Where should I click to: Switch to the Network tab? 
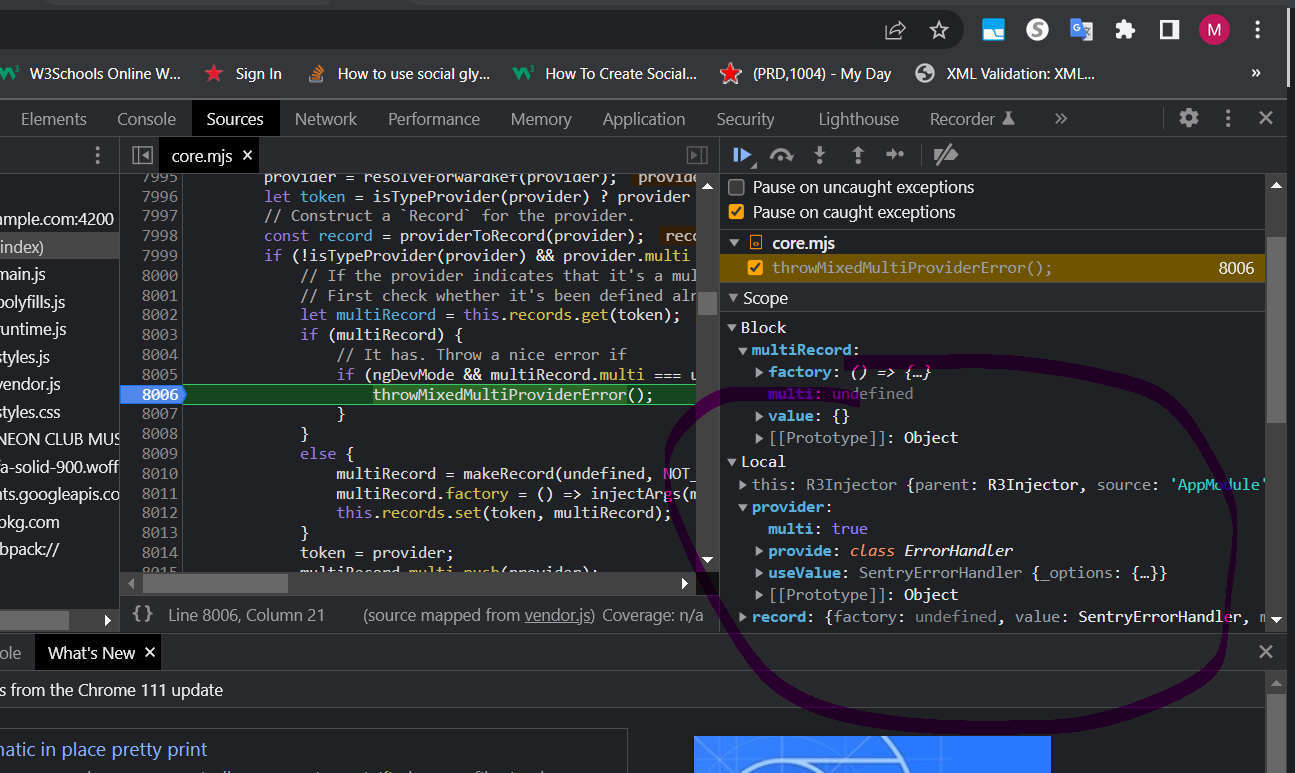point(326,118)
